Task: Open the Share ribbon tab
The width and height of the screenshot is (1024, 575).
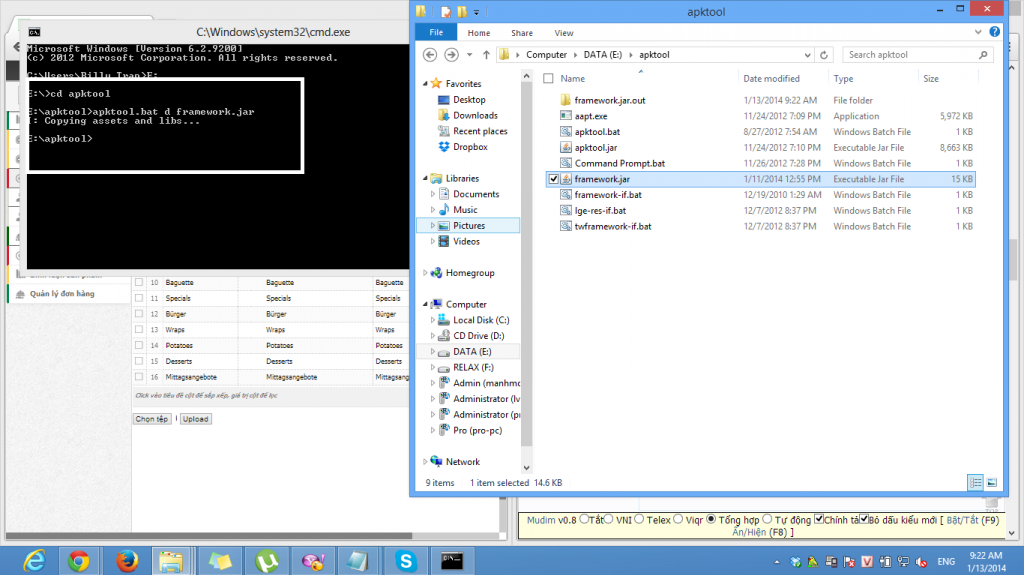Action: tap(522, 33)
